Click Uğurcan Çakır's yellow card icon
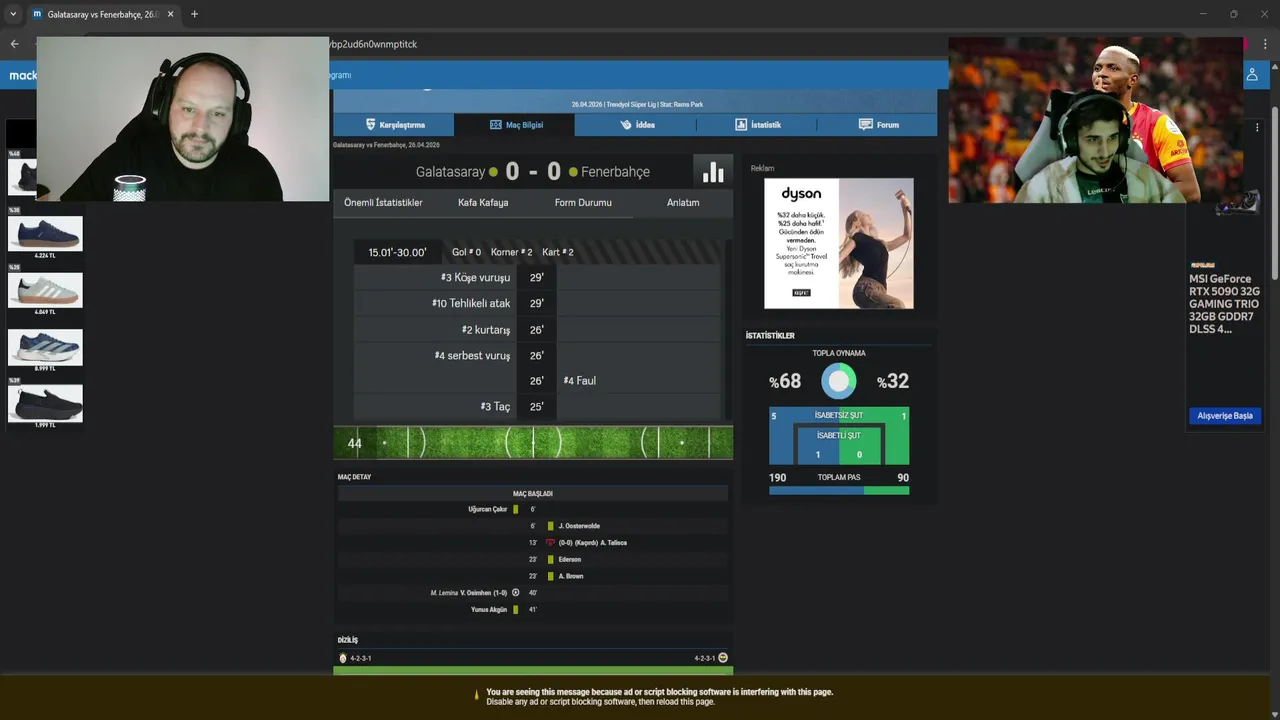This screenshot has height=720, width=1280. point(516,509)
